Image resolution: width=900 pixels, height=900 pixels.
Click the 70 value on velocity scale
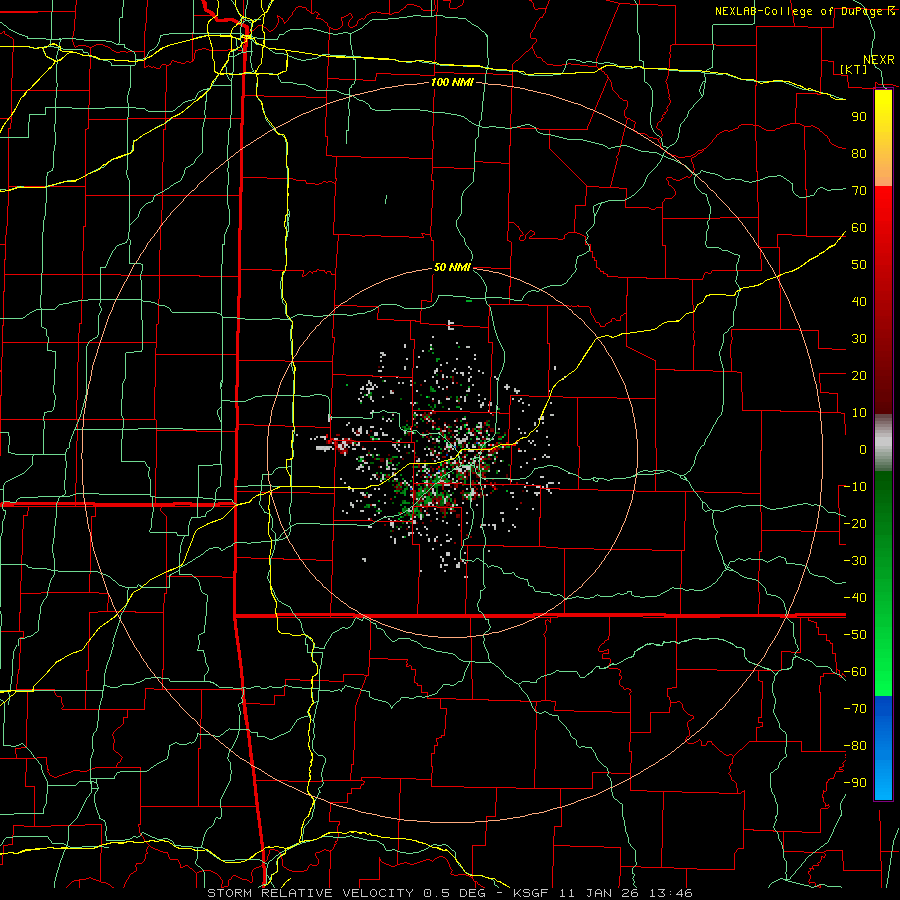[859, 191]
